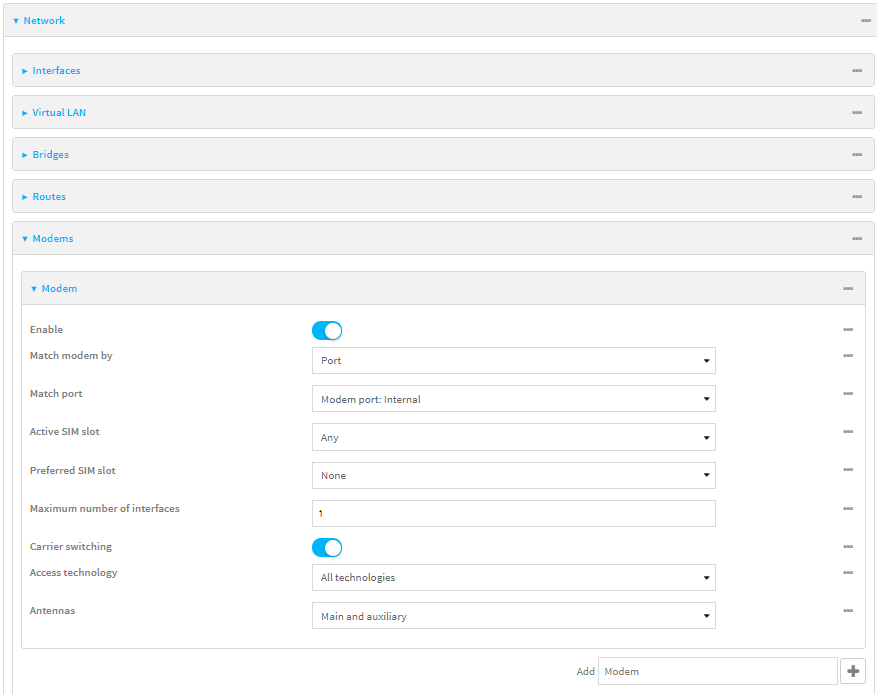Click the Maximum number of interfaces field
This screenshot has width=877, height=694.
(x=513, y=513)
